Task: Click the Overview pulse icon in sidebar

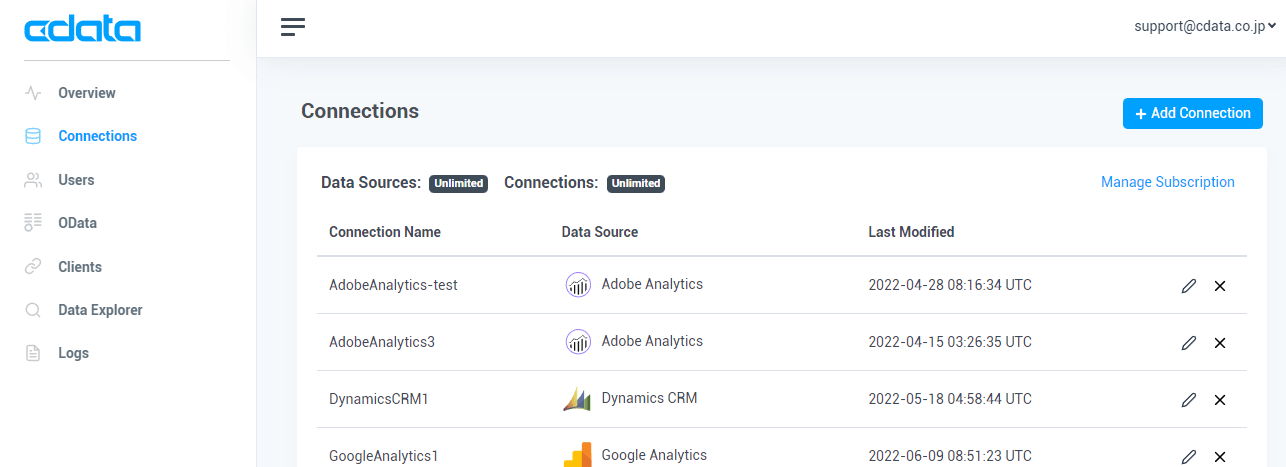Action: coord(33,93)
